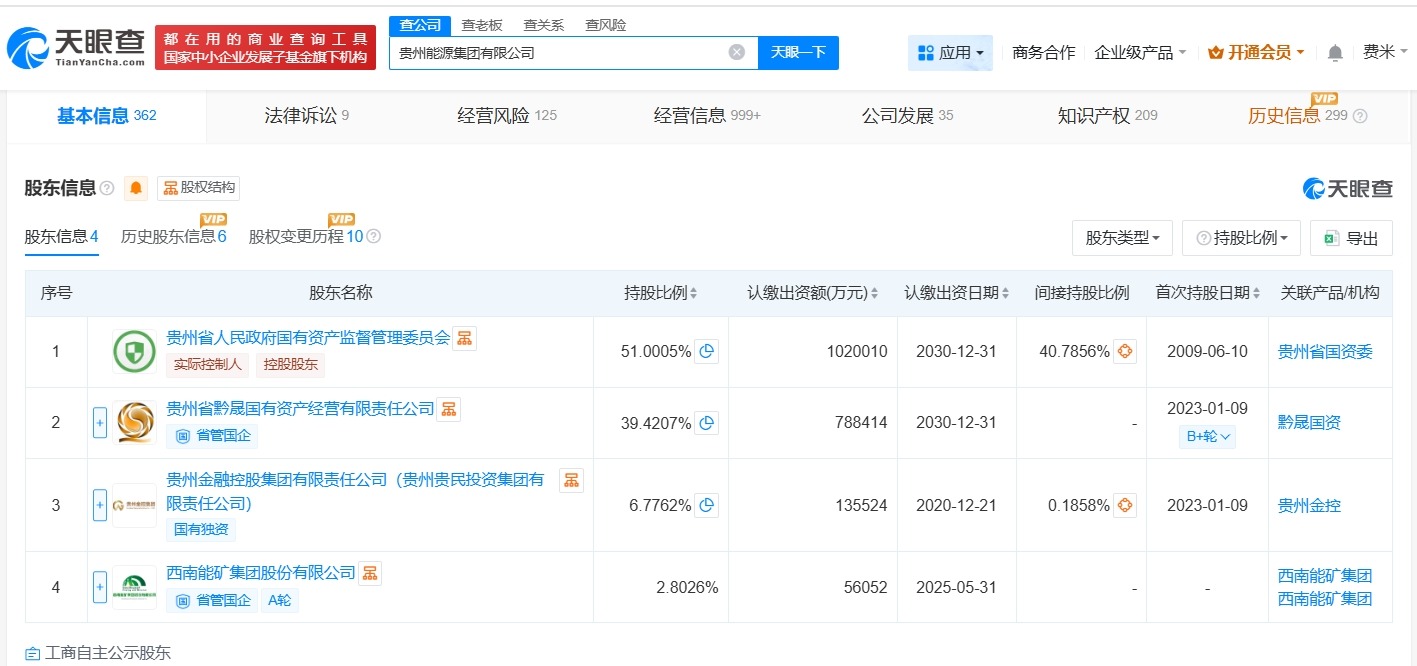Expand the 西南能矿集团 row with plus button
1417x666 pixels.
point(99,587)
